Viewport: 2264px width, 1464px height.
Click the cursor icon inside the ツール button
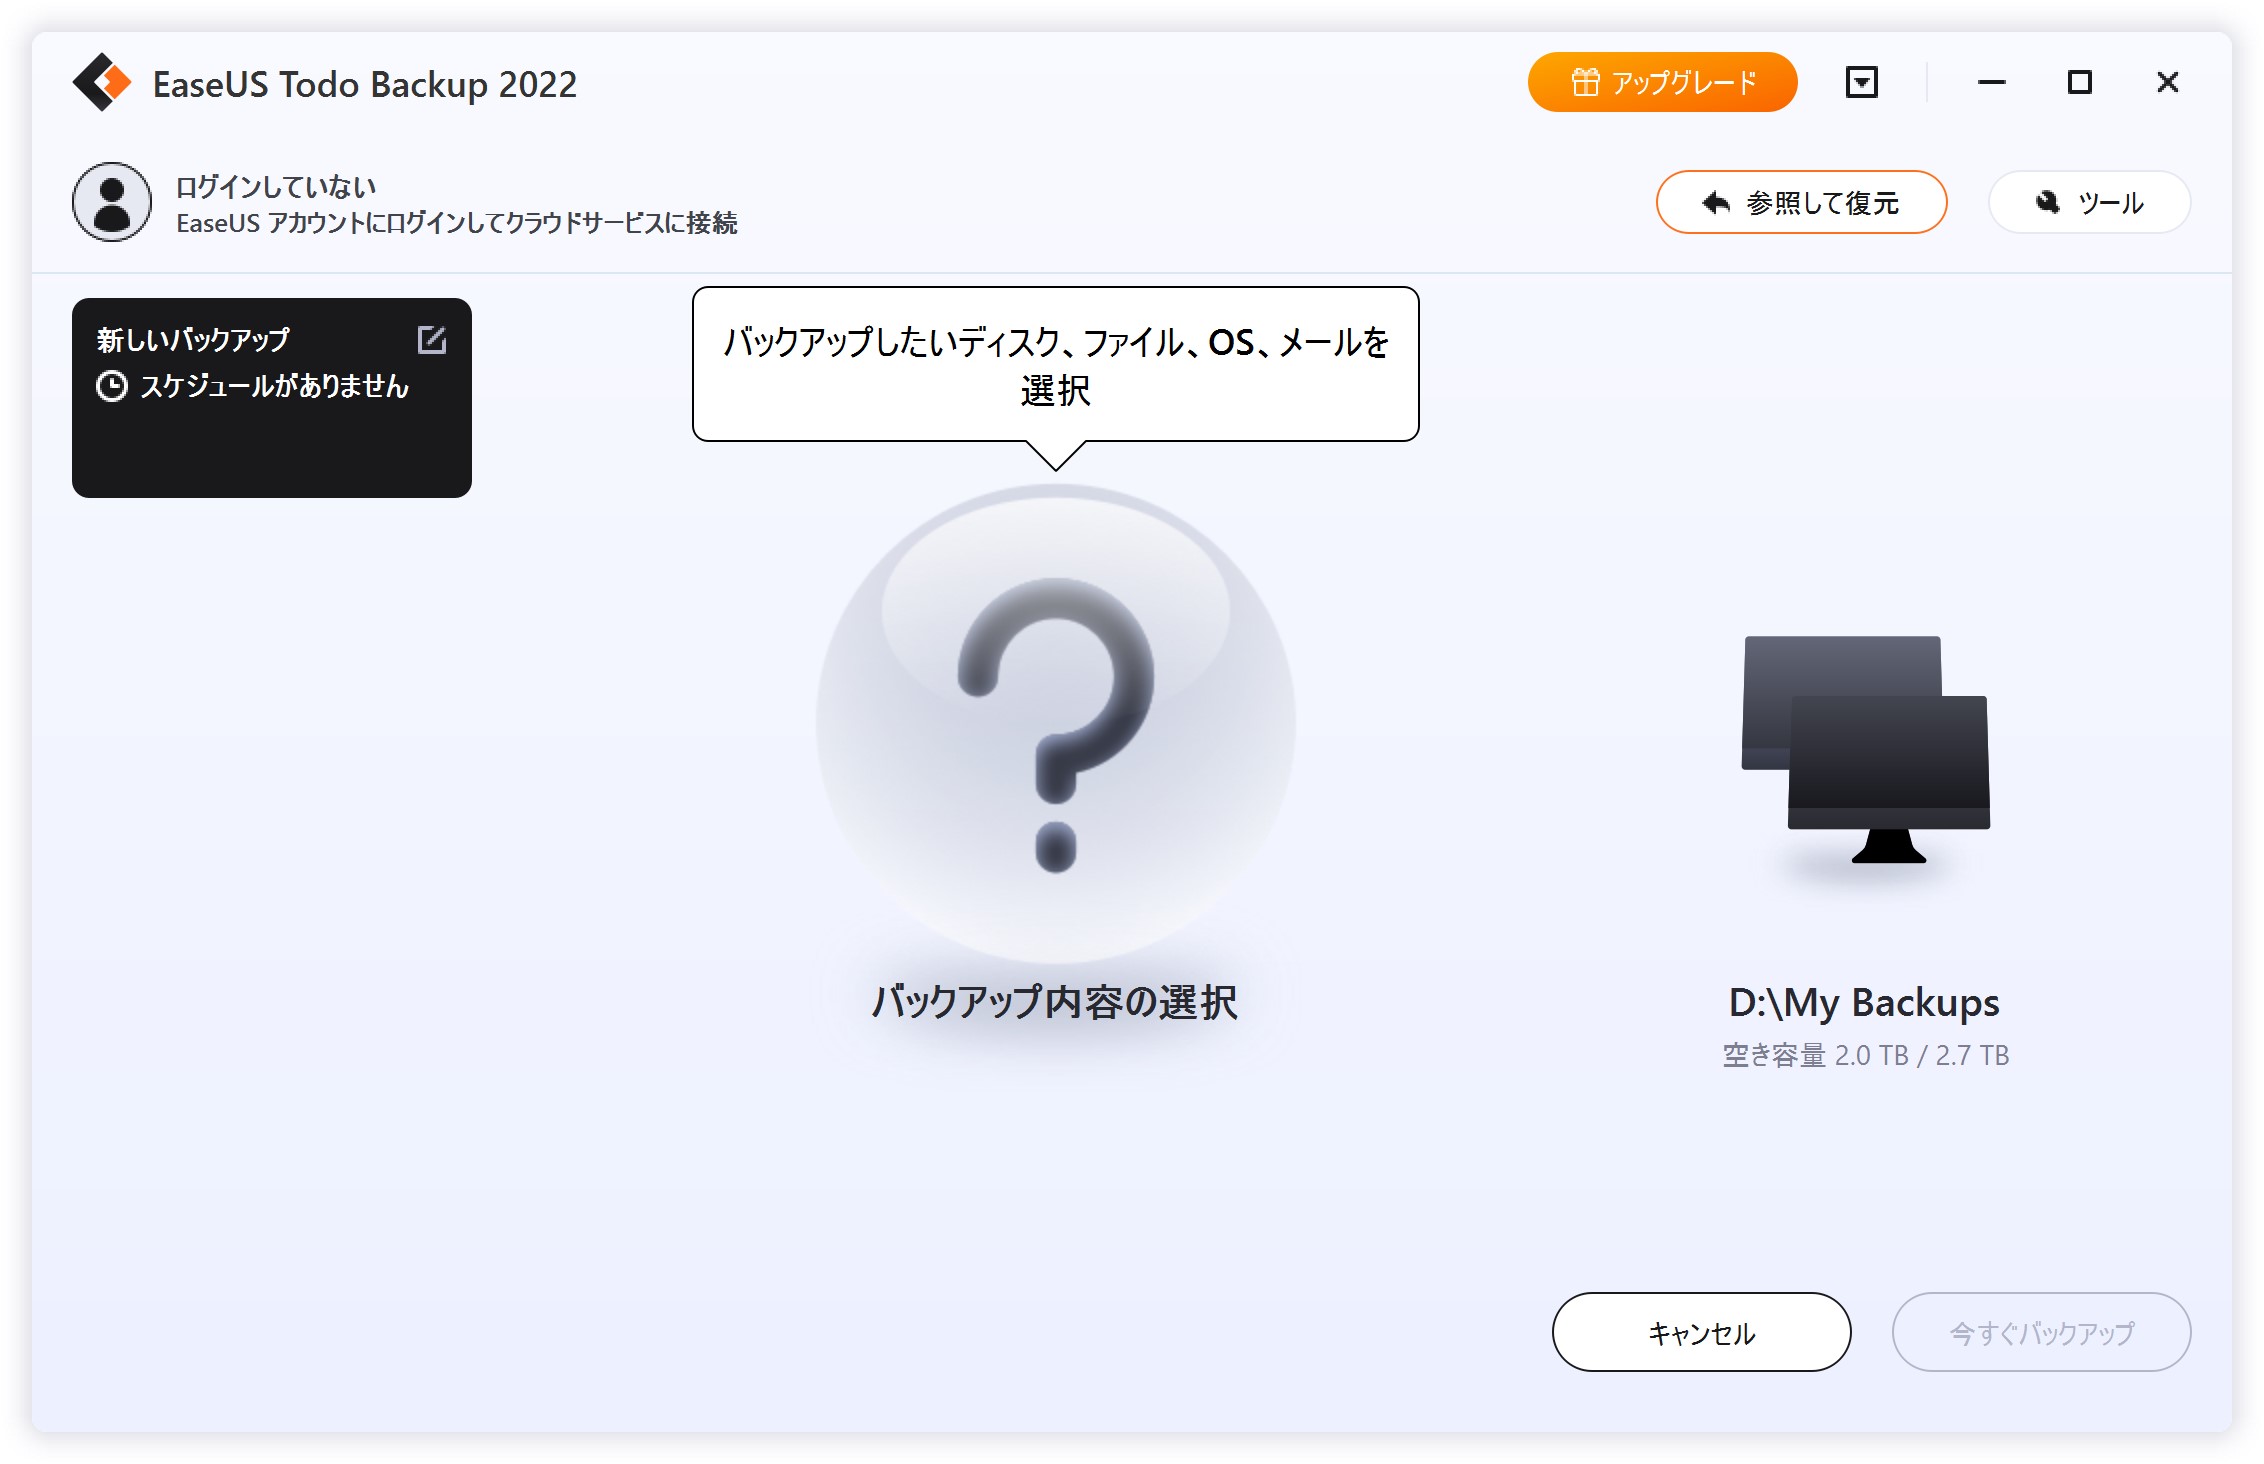(2045, 201)
